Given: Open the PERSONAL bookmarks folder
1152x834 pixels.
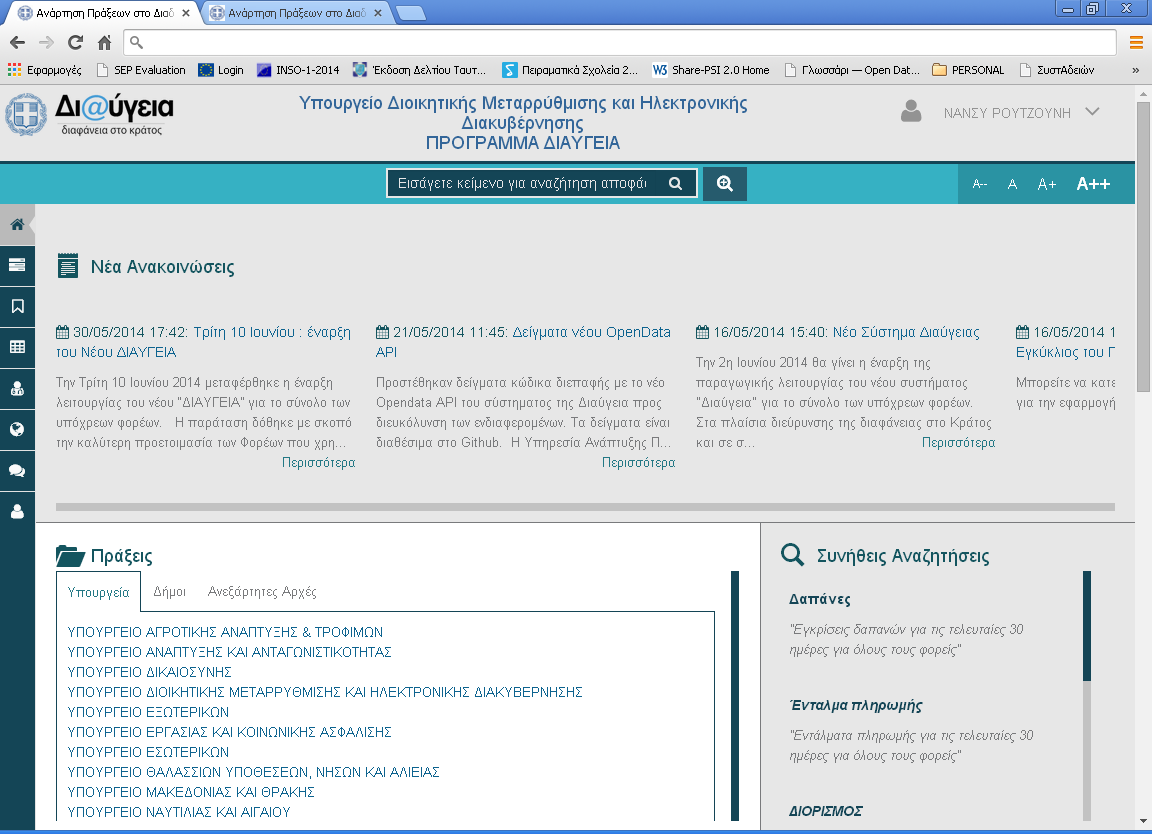Looking at the screenshot, I should (968, 70).
